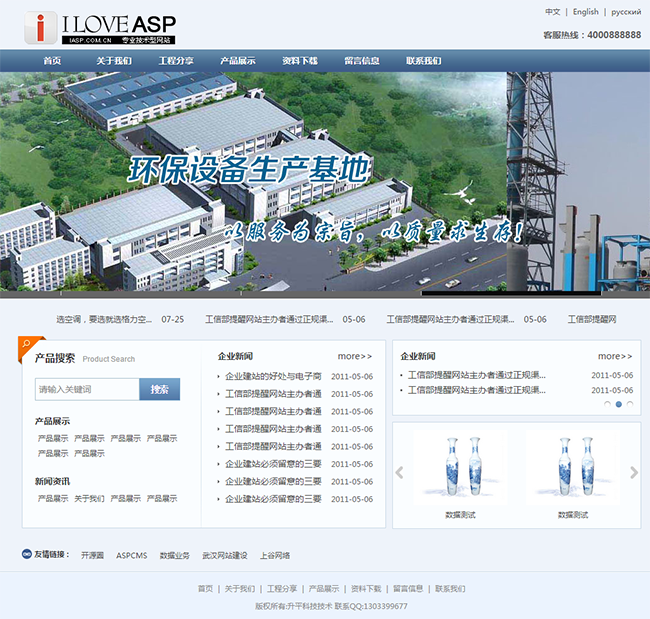Click the friendly links round icon

tap(26, 554)
